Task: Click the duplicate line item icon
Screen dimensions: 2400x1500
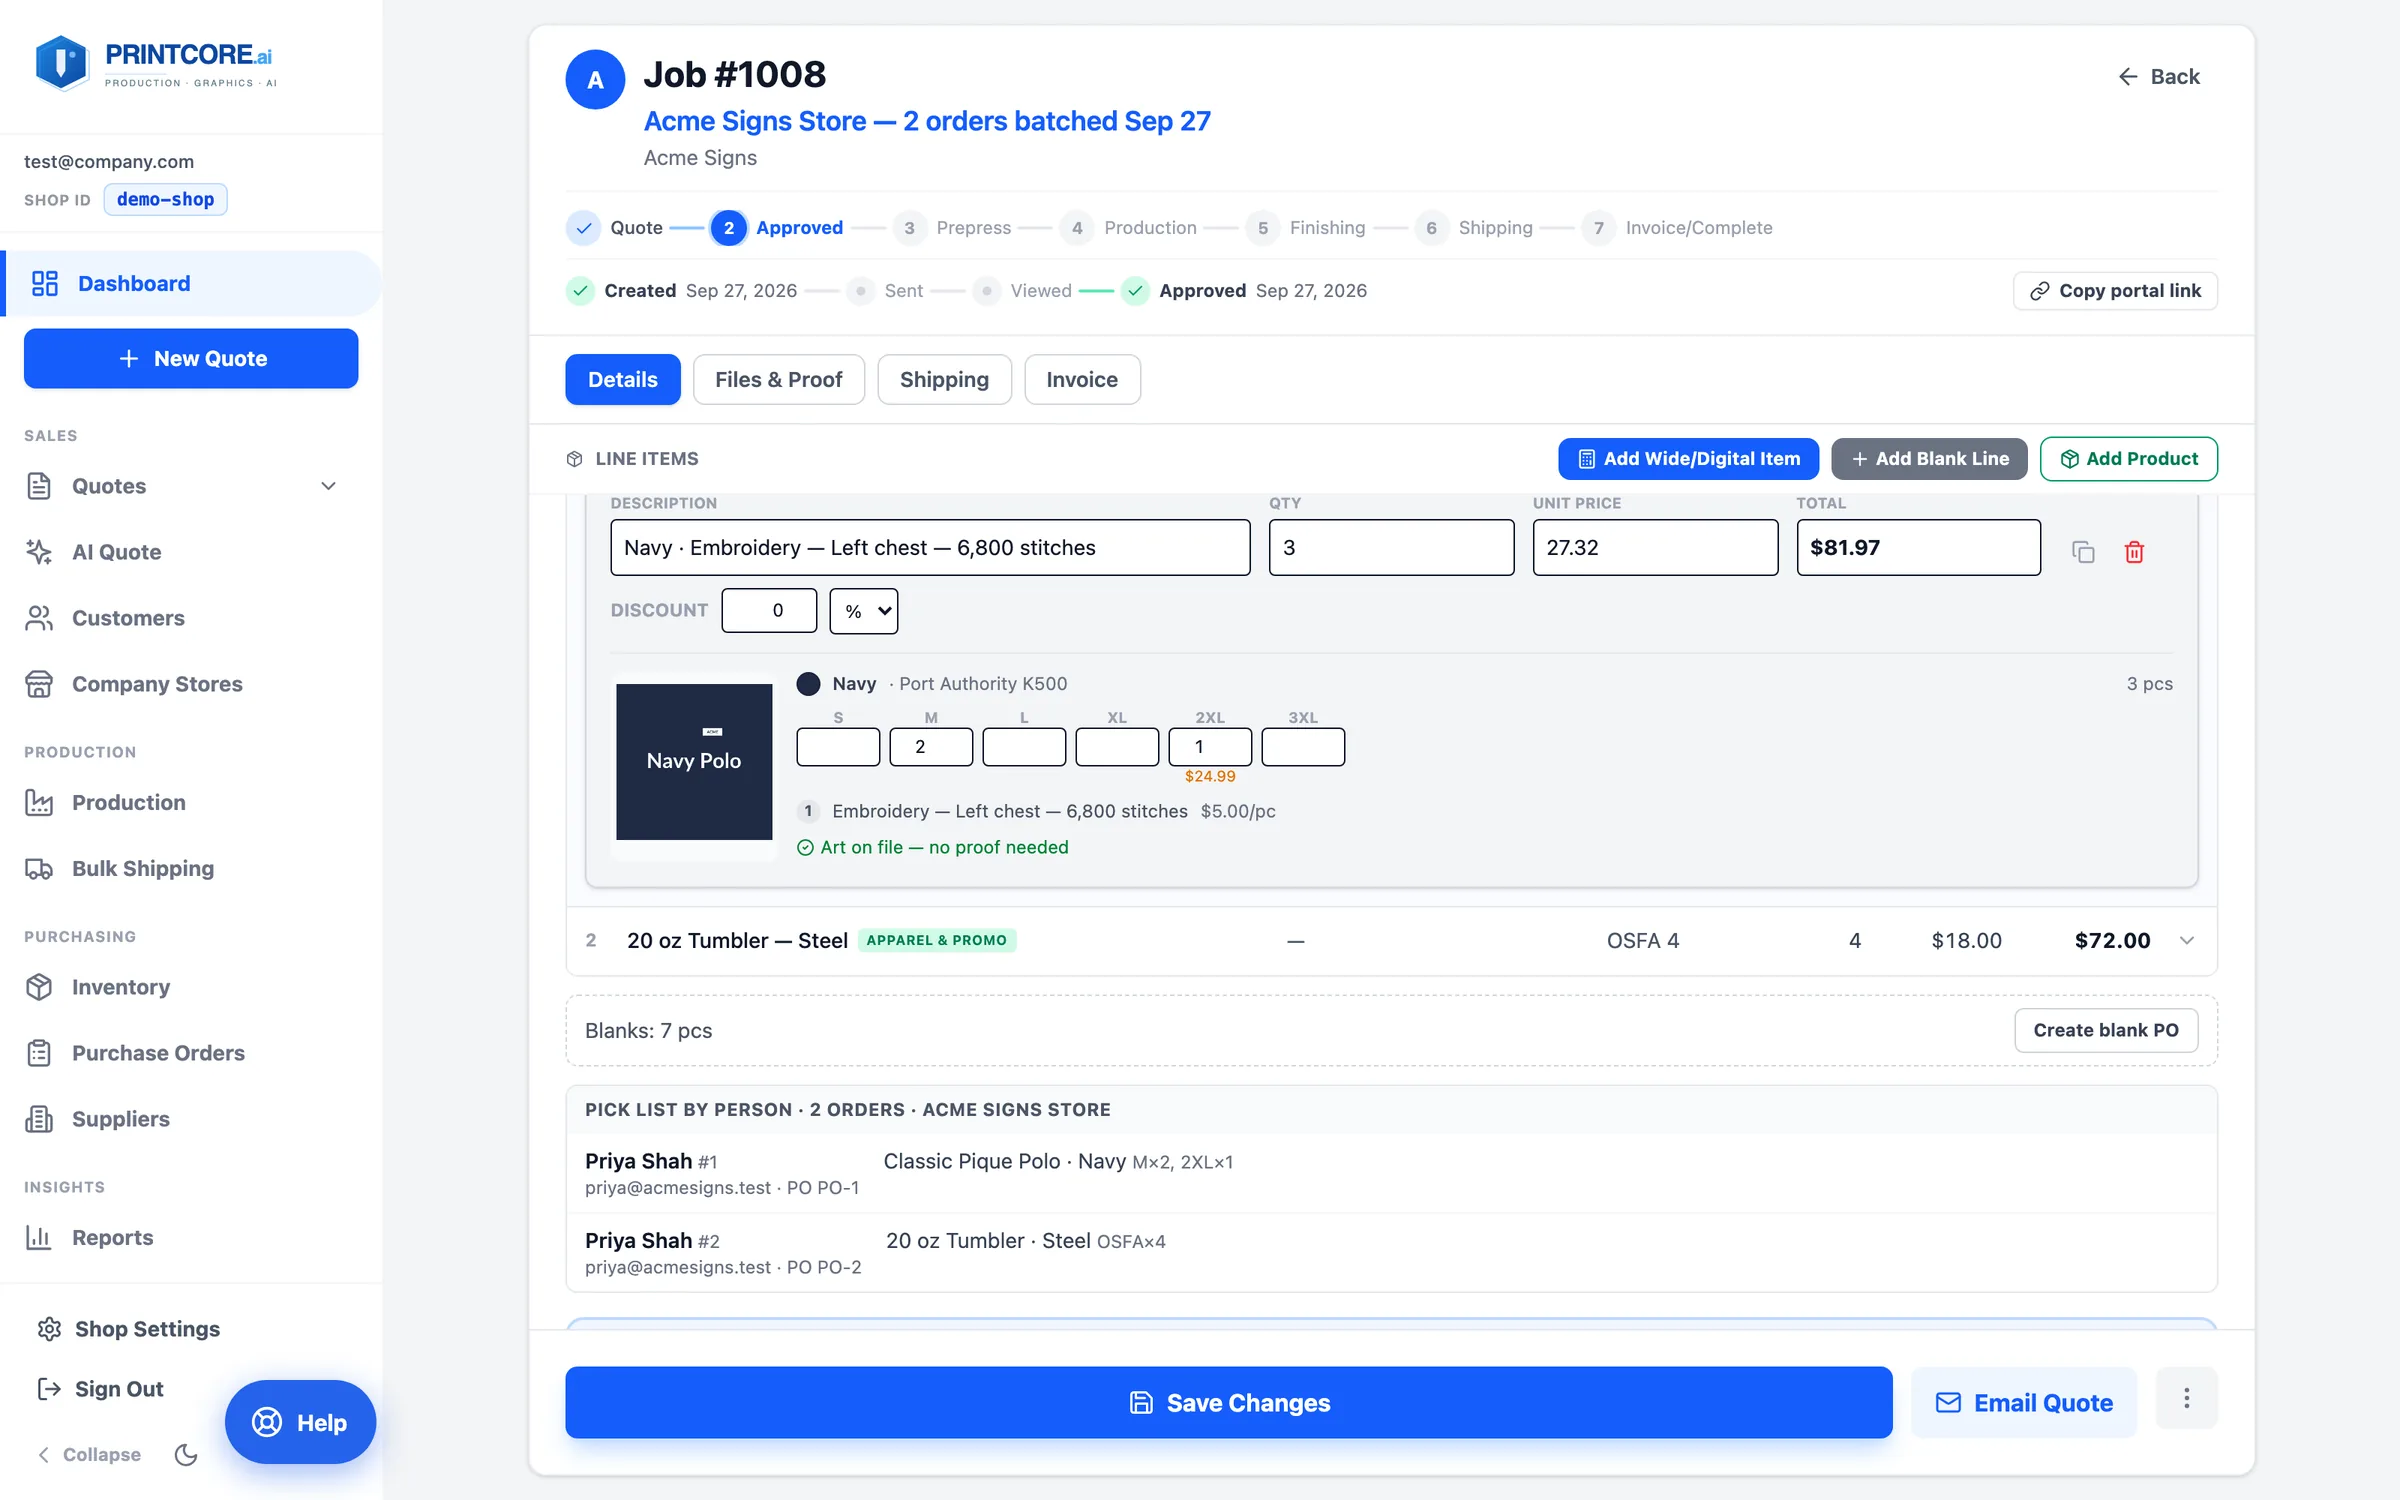Action: point(2083,552)
